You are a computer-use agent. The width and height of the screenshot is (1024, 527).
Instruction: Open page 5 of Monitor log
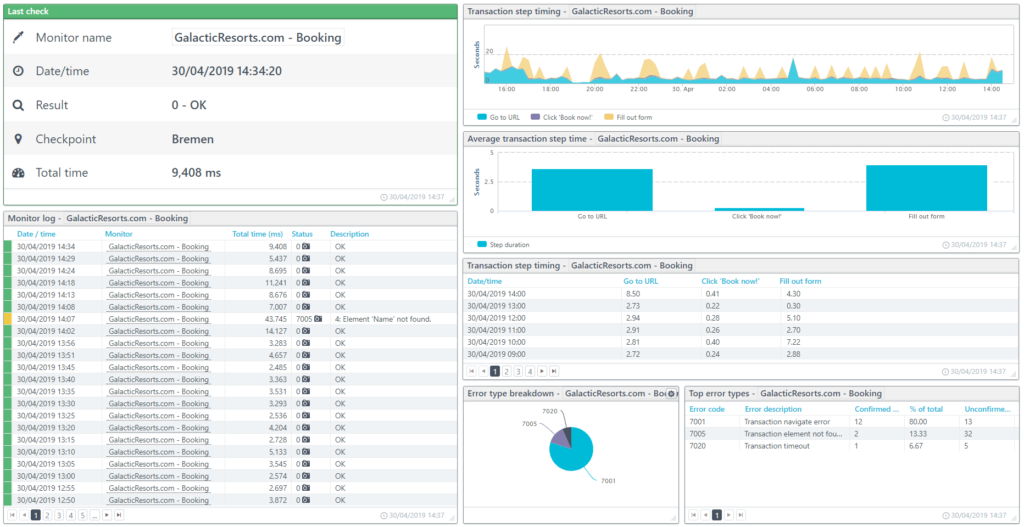(x=83, y=515)
